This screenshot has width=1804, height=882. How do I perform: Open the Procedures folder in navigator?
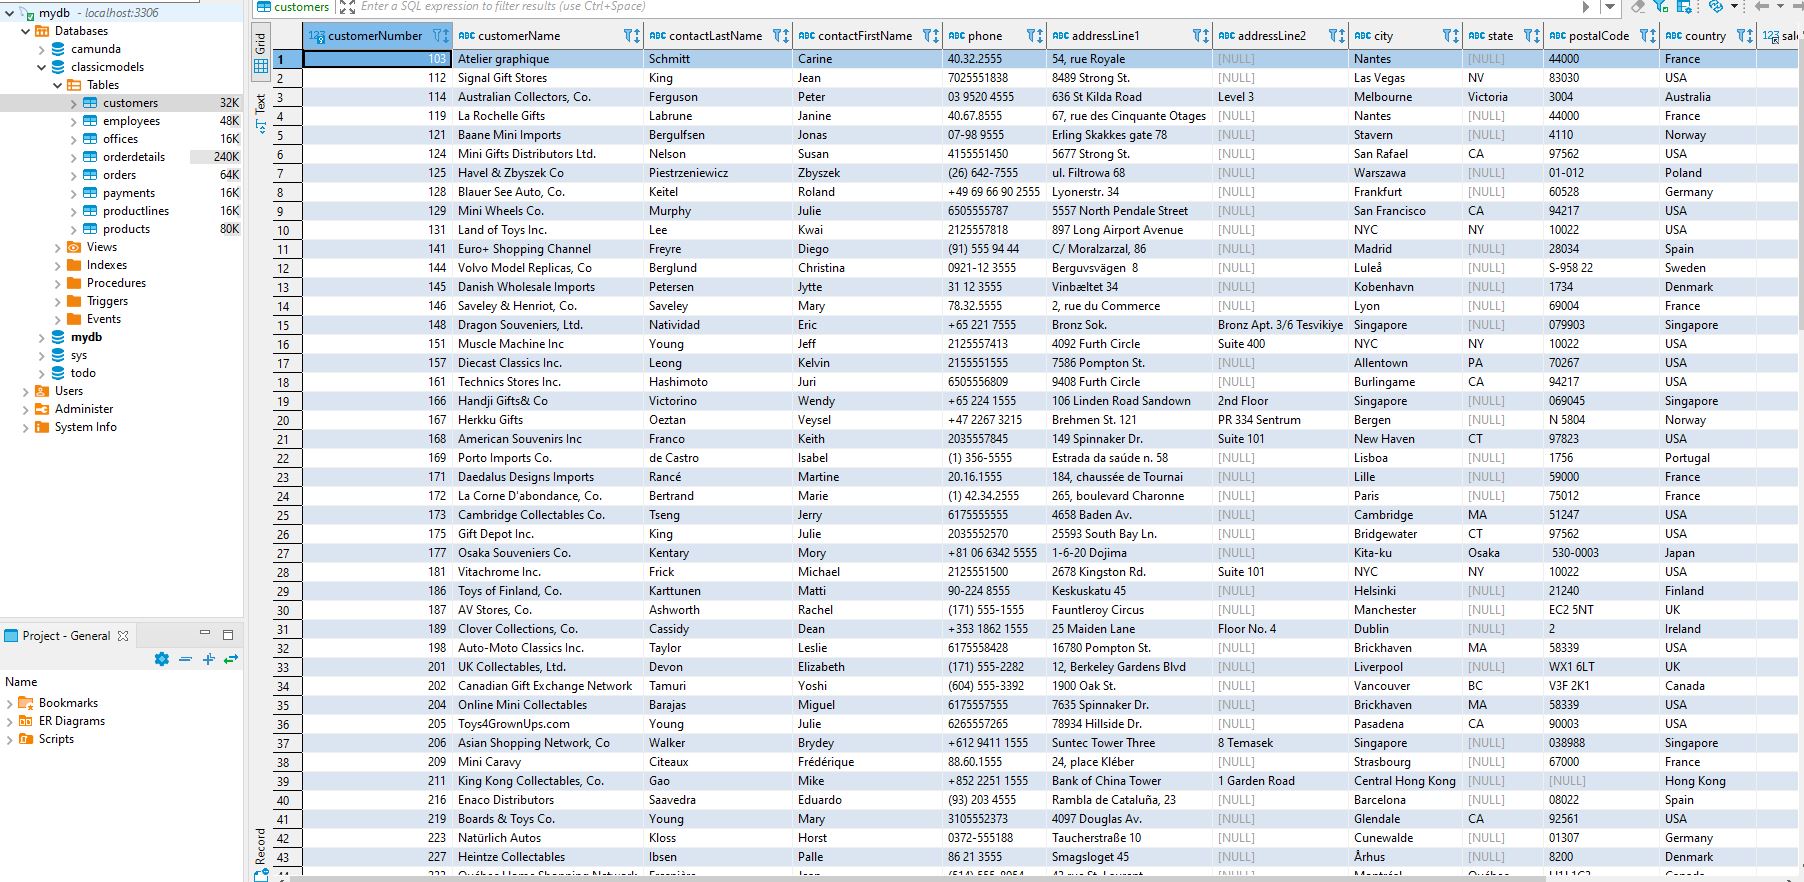(x=116, y=283)
